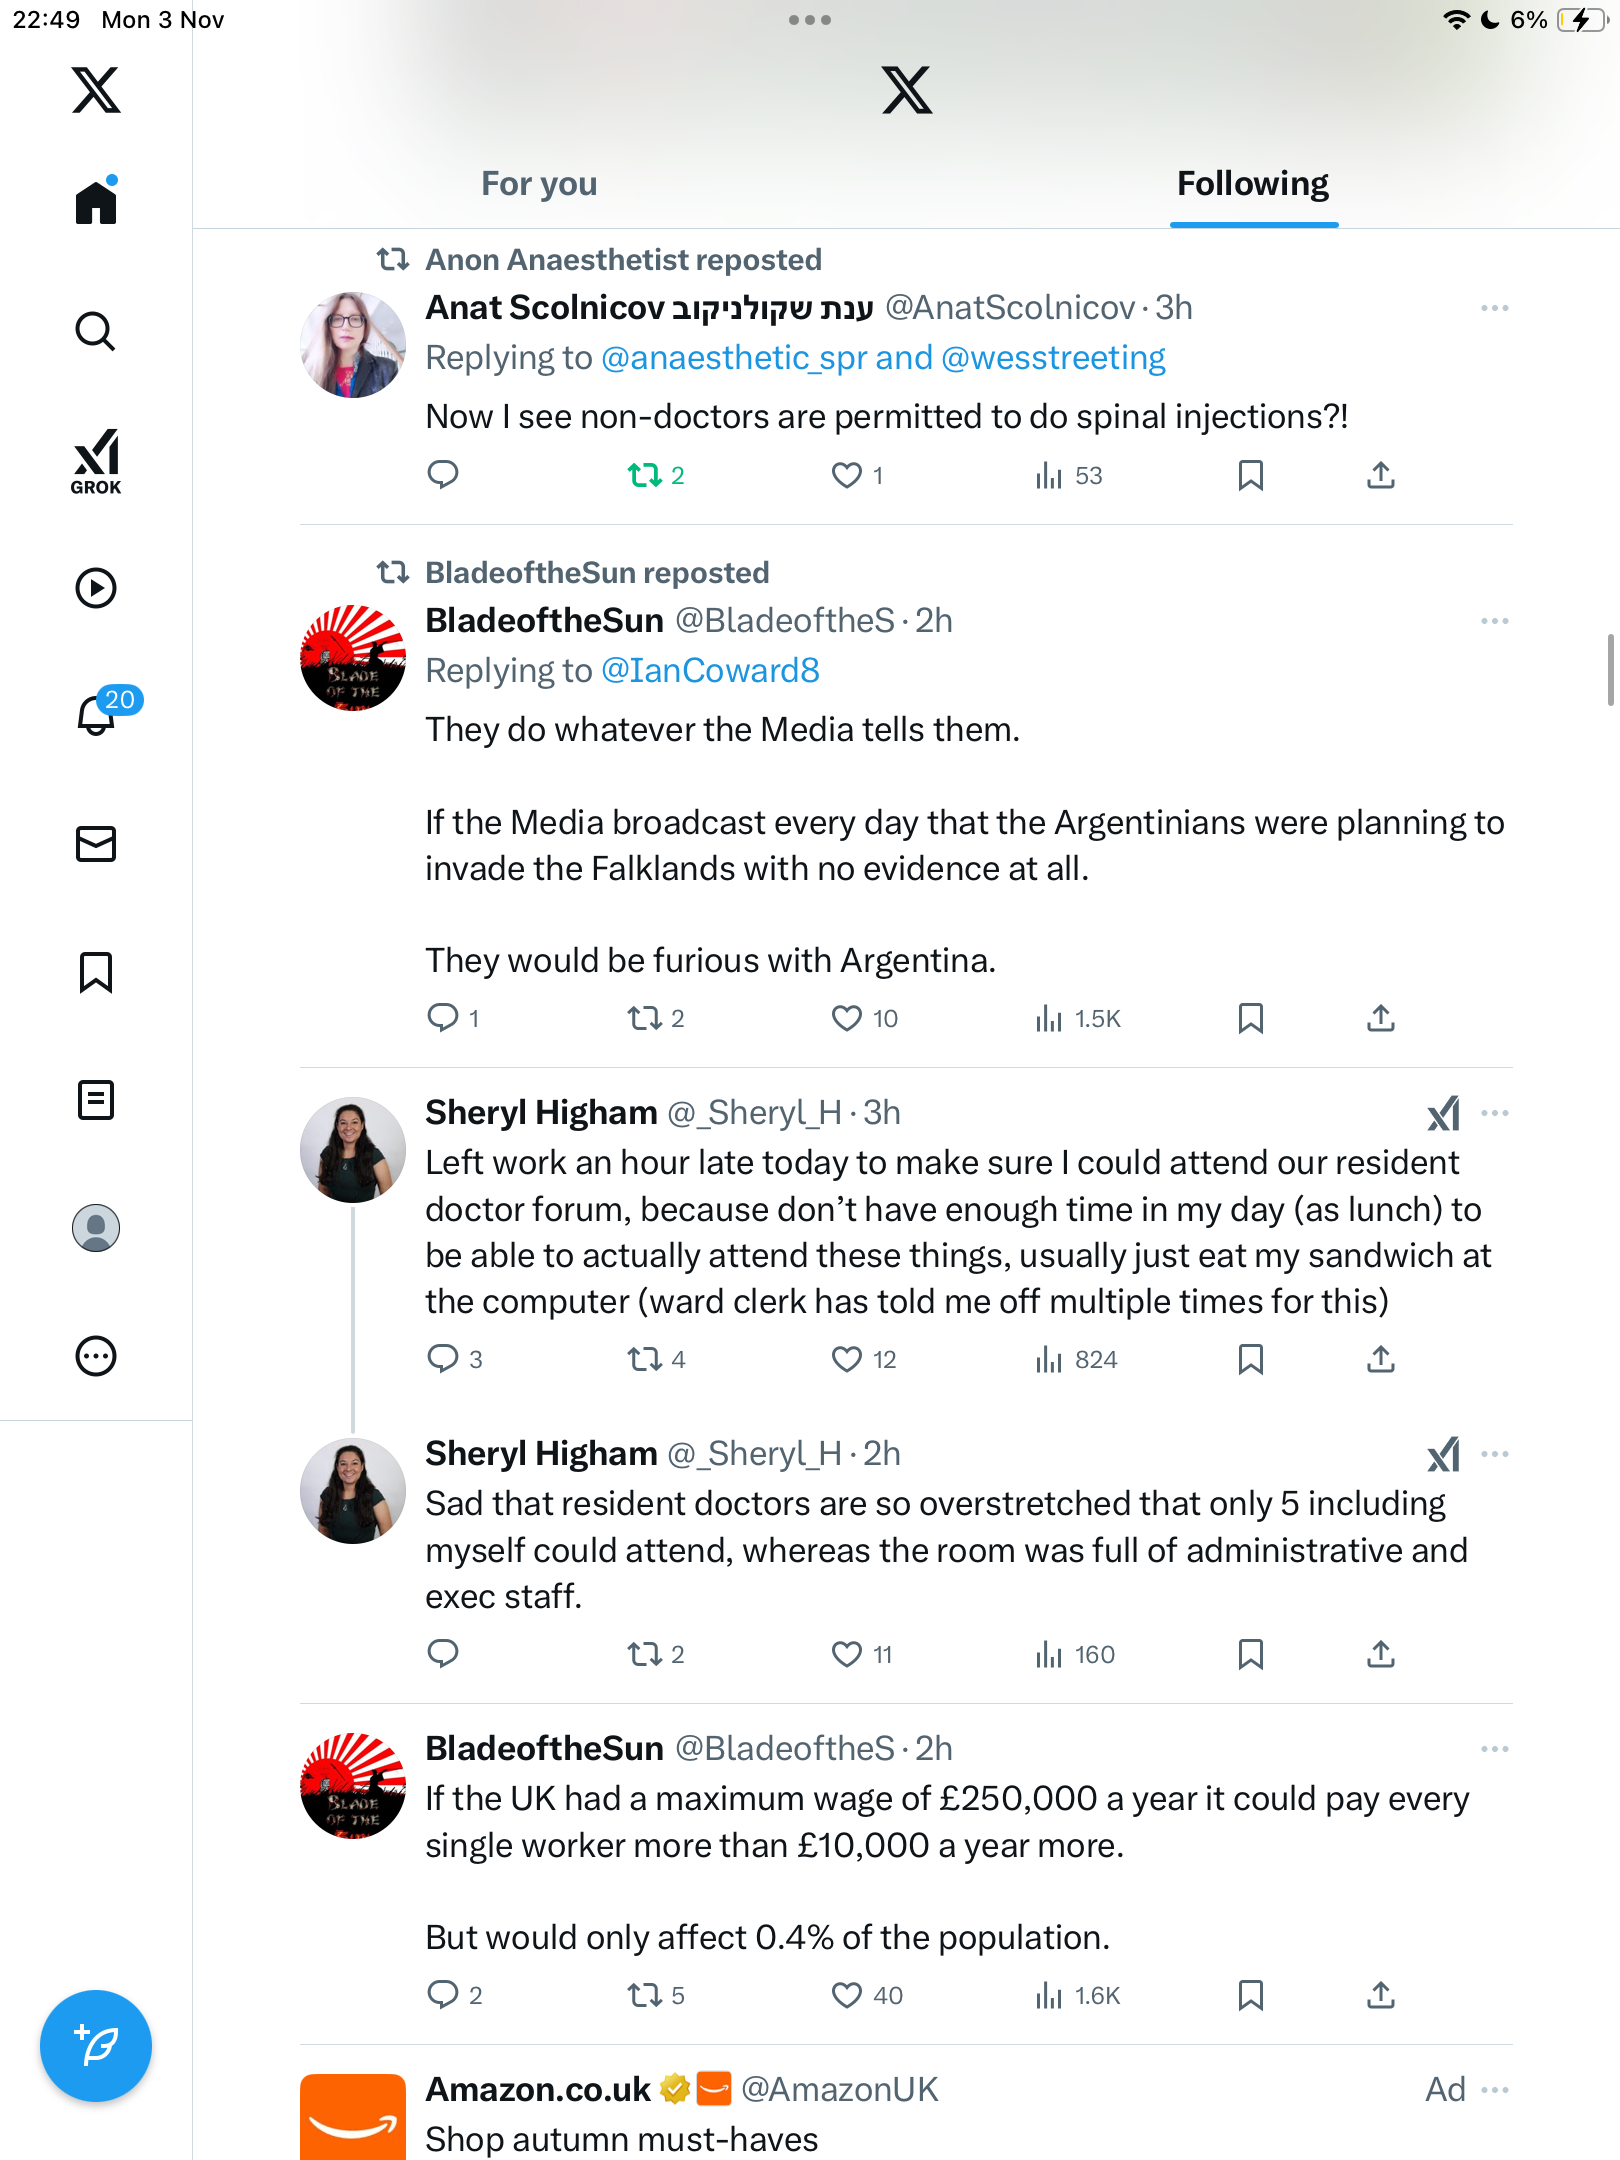Open Grok from the sidebar
1620x2160 pixels.
click(x=96, y=461)
